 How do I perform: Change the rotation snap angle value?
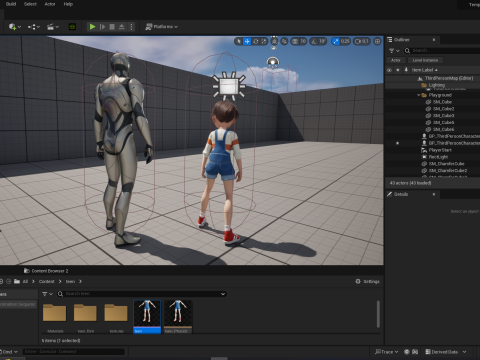tap(322, 41)
